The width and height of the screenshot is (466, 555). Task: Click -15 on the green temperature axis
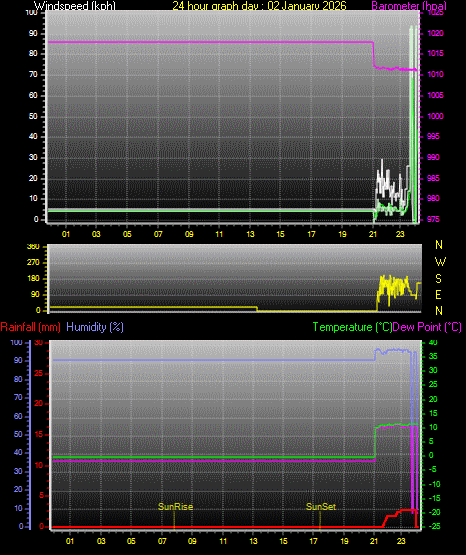tap(435, 498)
